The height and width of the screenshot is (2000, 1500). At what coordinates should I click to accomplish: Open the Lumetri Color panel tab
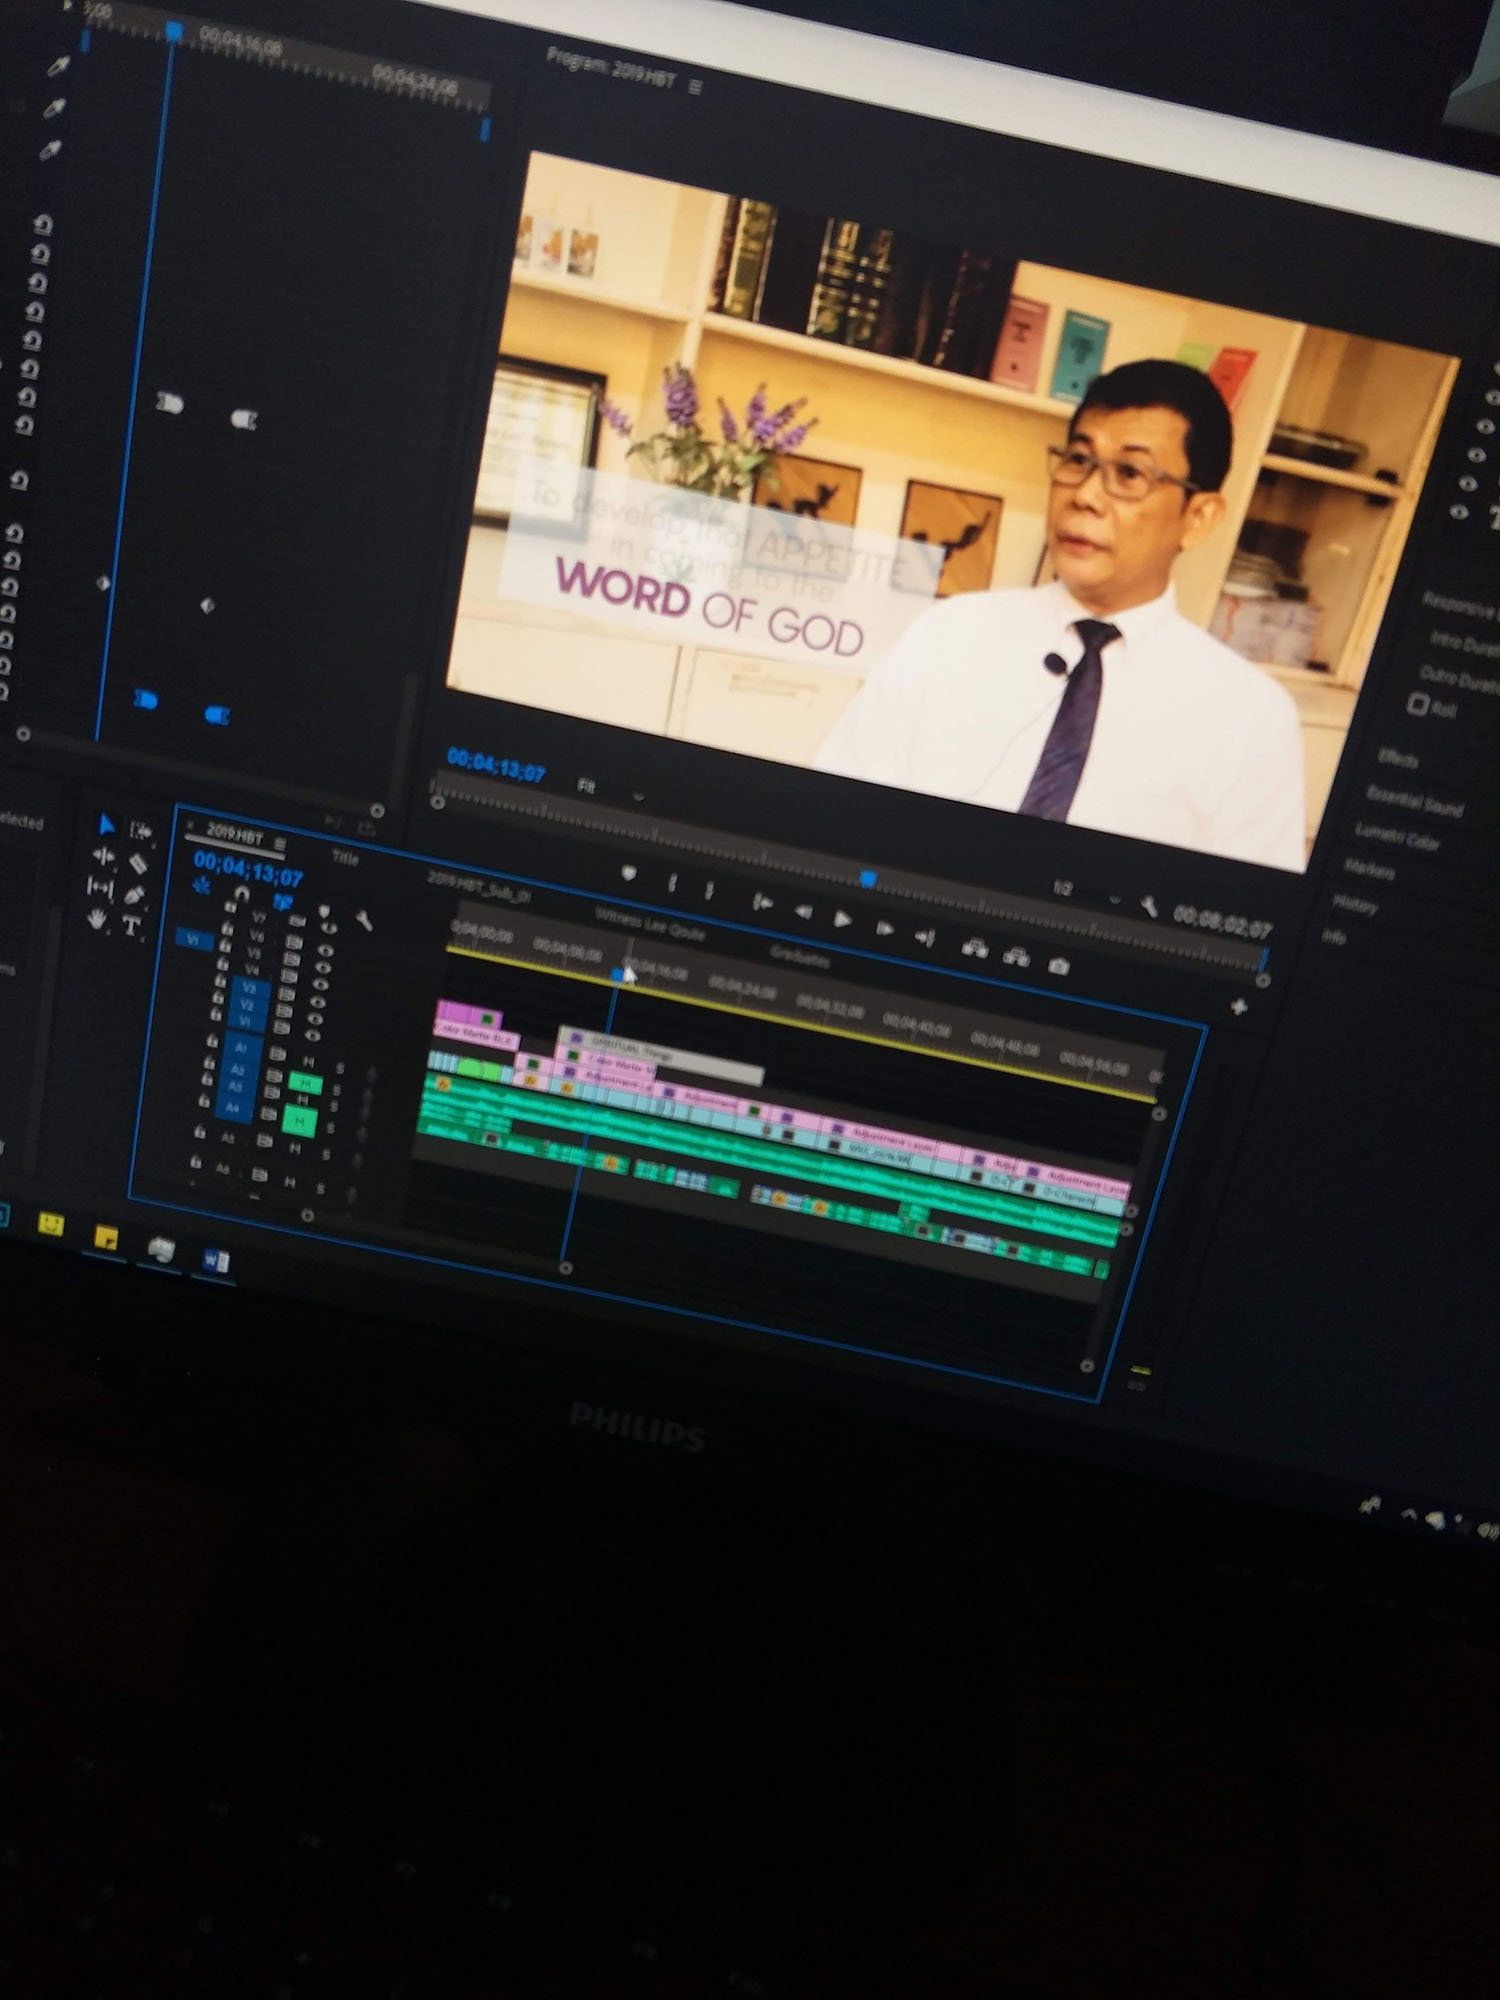tap(1397, 837)
